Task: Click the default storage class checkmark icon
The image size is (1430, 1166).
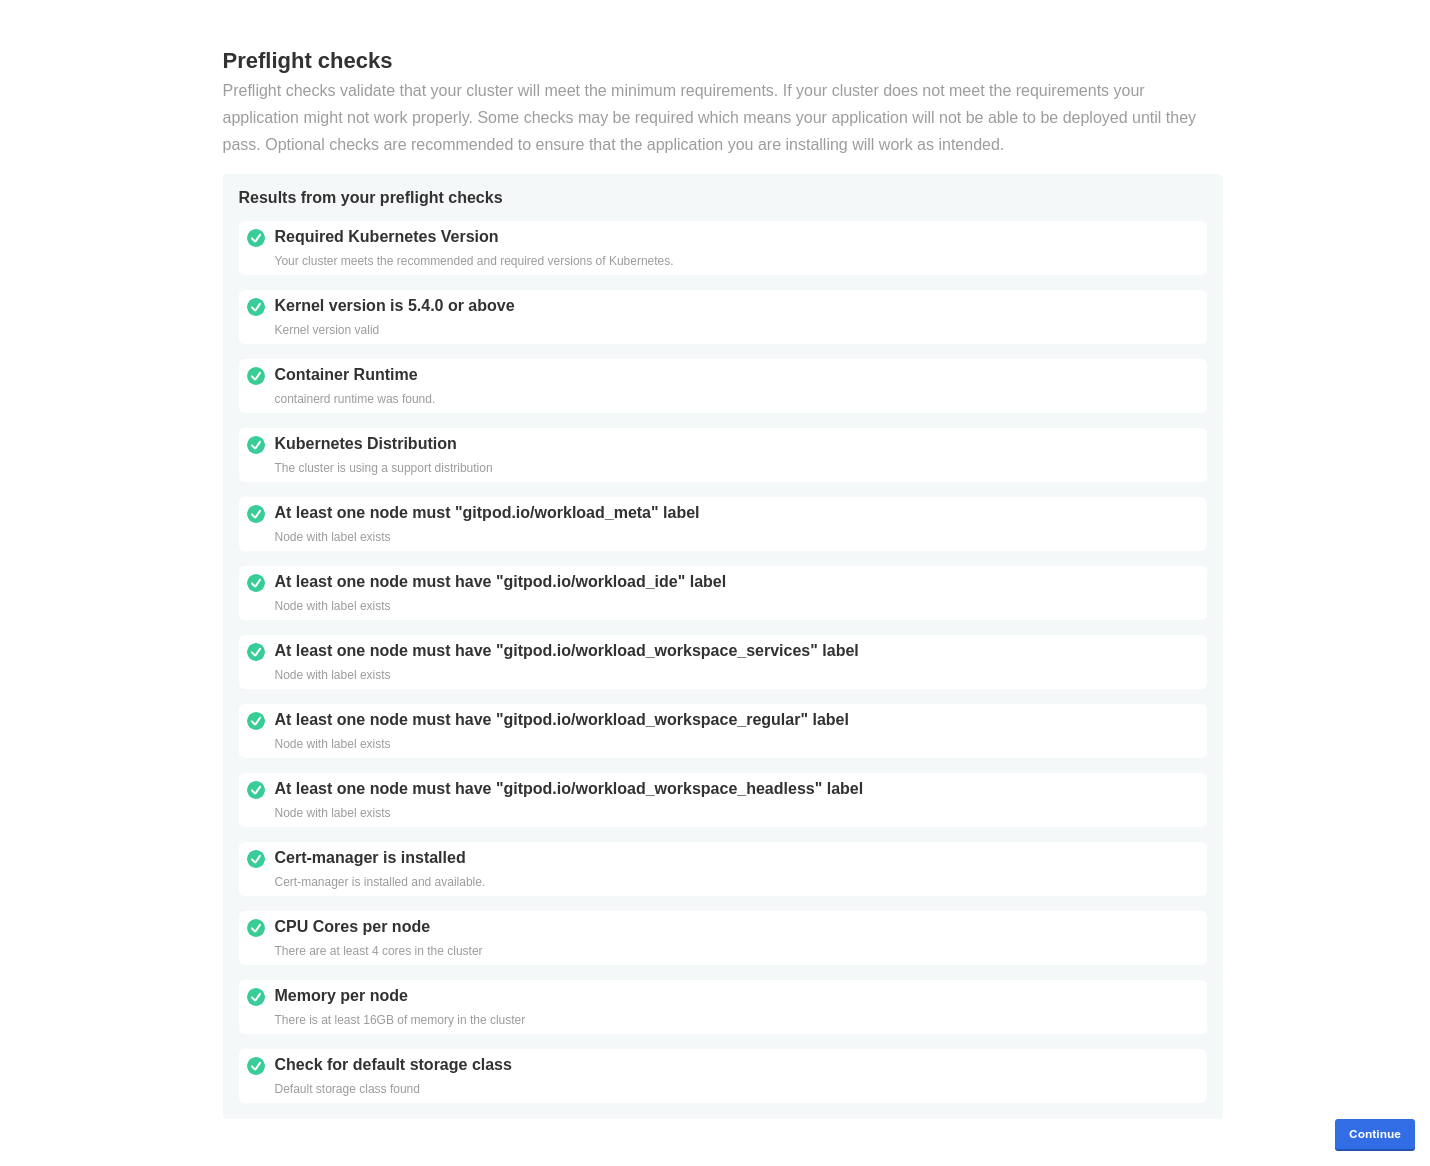Action: point(256,1066)
